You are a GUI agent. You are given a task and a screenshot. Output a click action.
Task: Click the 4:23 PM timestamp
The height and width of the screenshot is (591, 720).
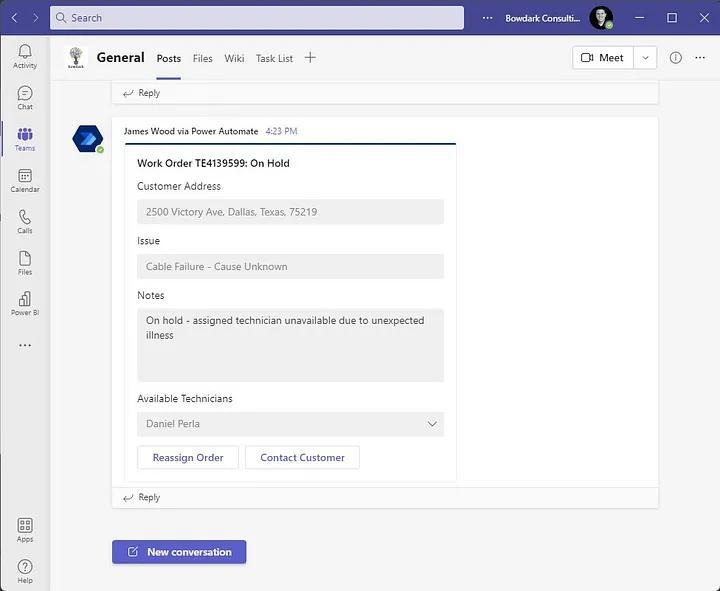point(281,131)
